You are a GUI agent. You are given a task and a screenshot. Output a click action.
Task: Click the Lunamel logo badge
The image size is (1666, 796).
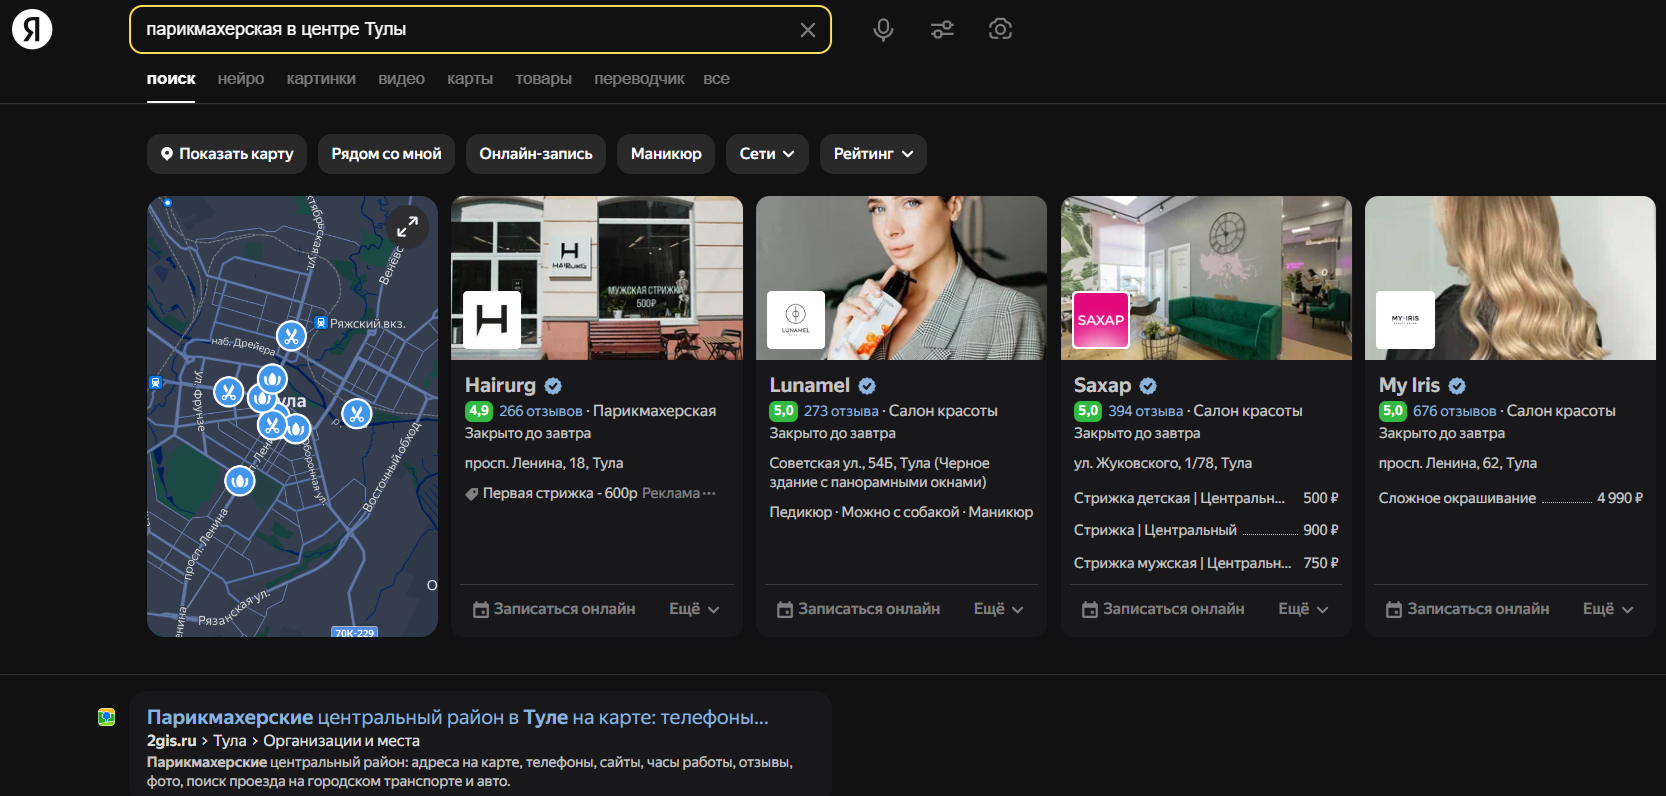coord(796,320)
